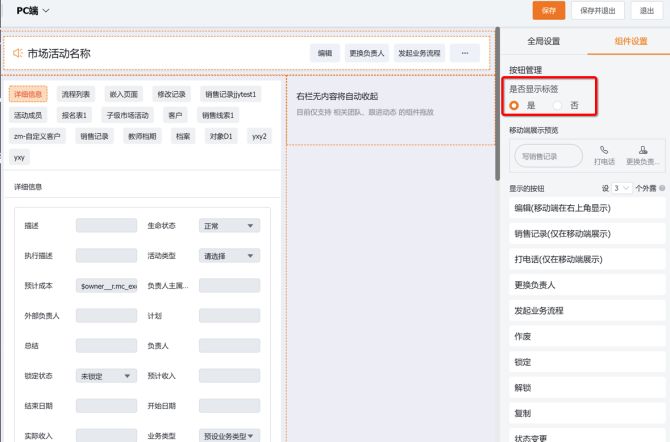
Task: Select the 否 radio option
Action: [x=557, y=105]
